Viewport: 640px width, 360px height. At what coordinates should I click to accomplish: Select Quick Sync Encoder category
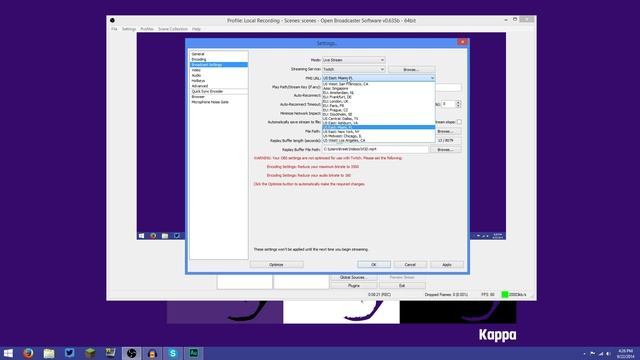pos(219,91)
